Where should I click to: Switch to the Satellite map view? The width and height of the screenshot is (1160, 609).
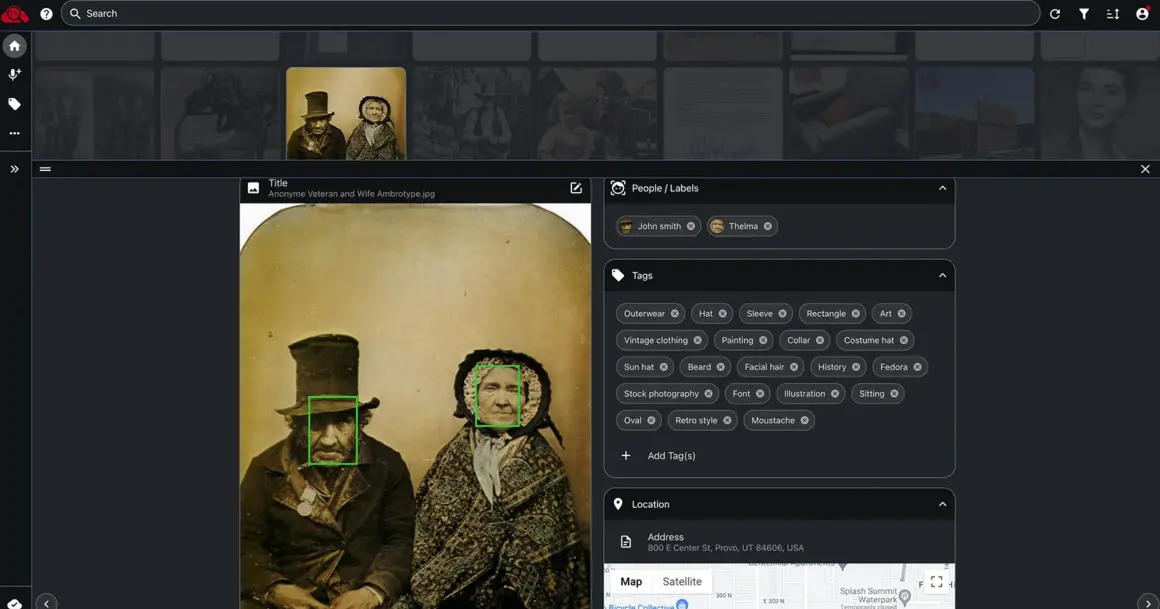[x=682, y=581]
